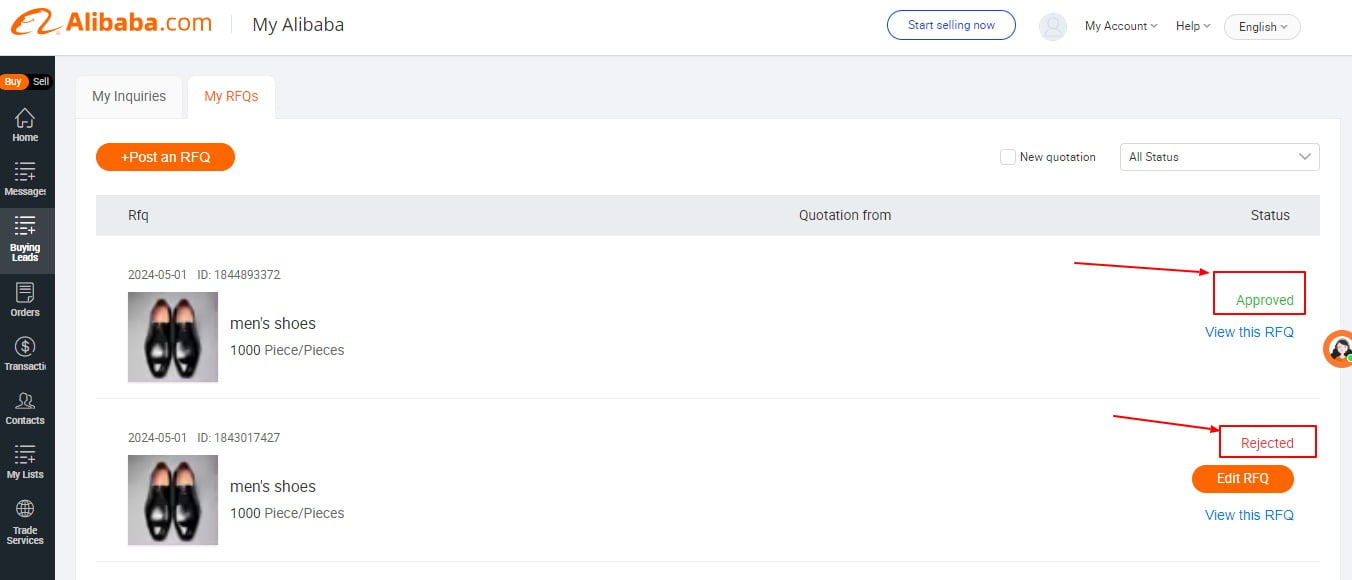Click the user profile avatar icon

(1053, 26)
